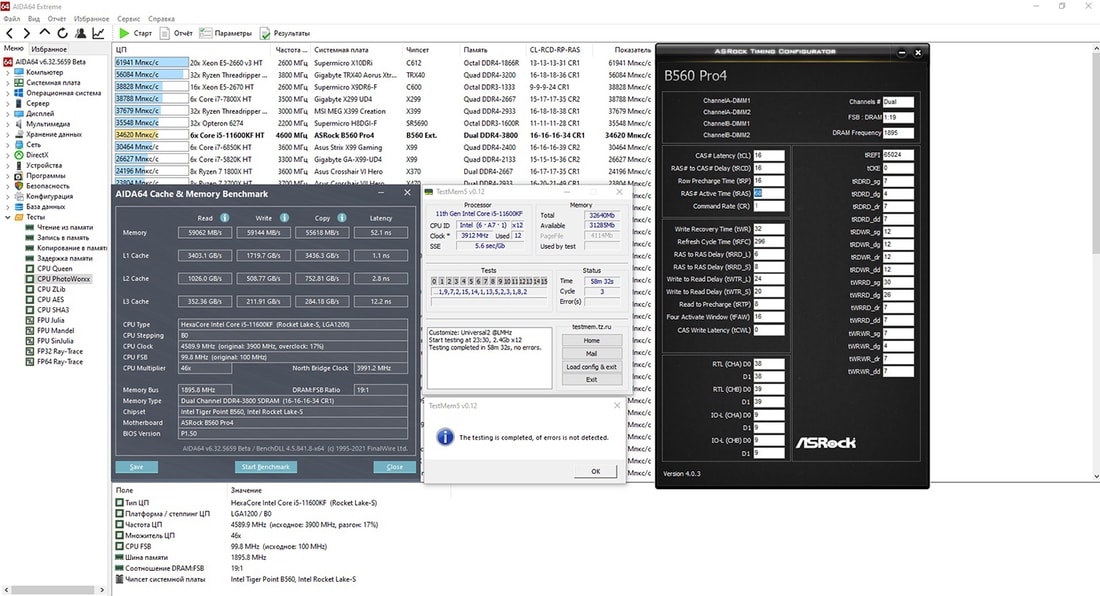Click the Start Benchmark button

(x=265, y=467)
